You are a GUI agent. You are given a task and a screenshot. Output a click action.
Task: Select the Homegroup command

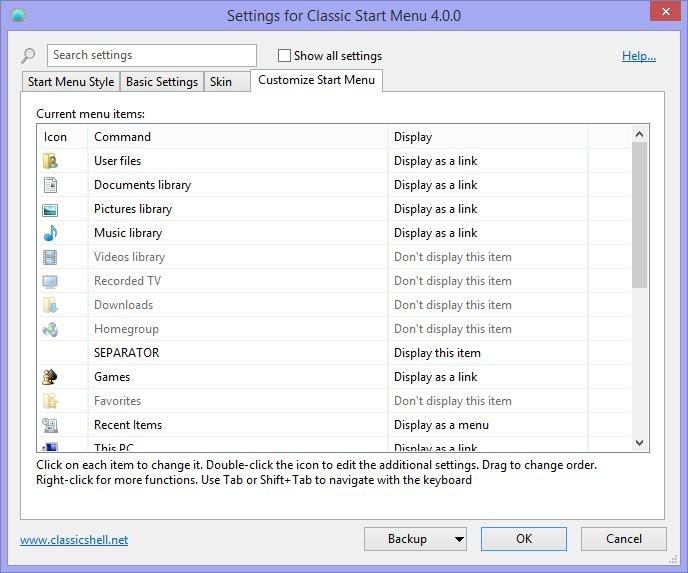pos(126,329)
